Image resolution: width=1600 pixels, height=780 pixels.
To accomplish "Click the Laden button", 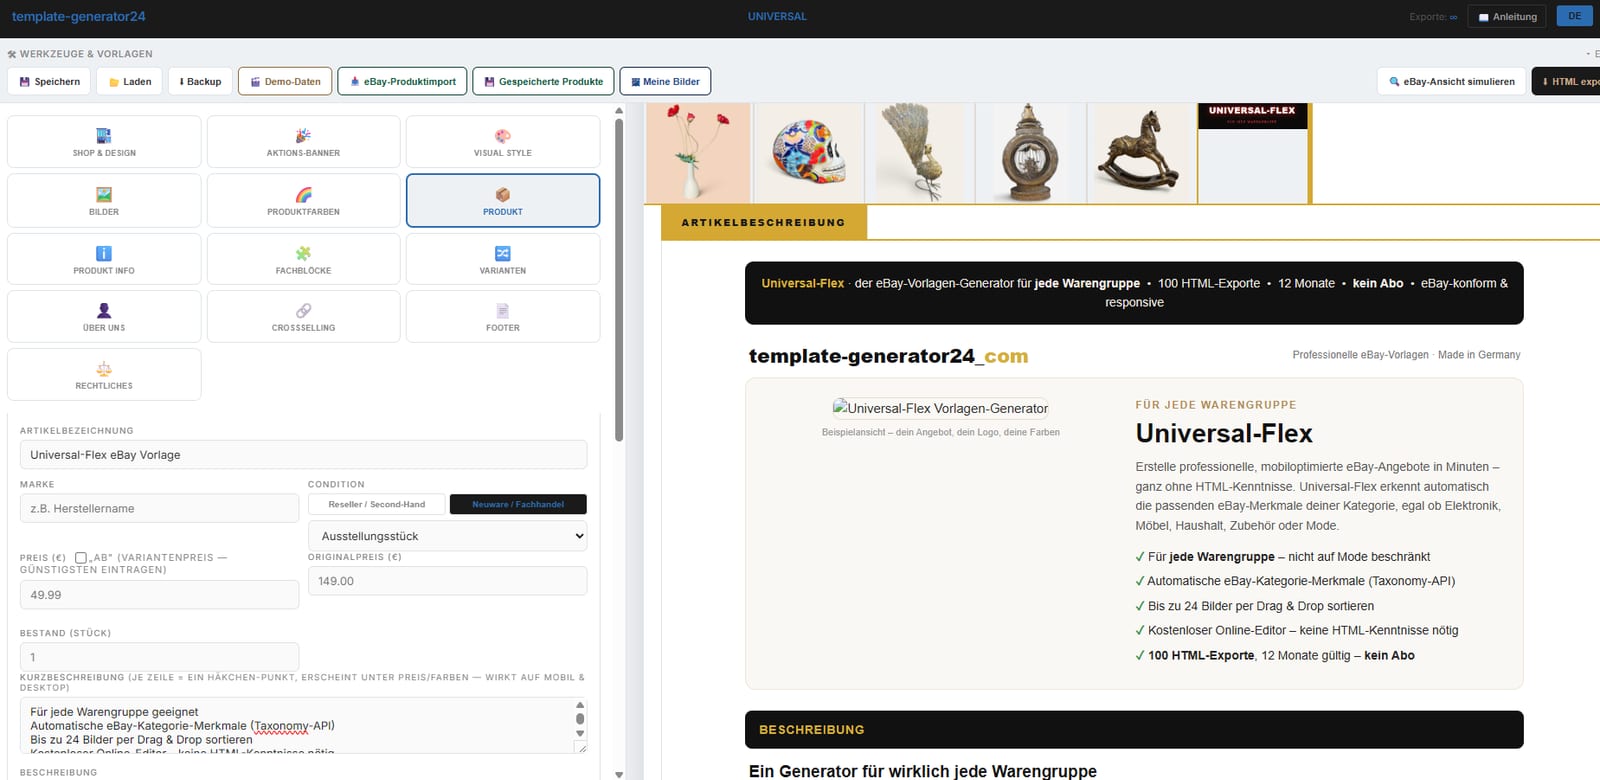I will [130, 82].
